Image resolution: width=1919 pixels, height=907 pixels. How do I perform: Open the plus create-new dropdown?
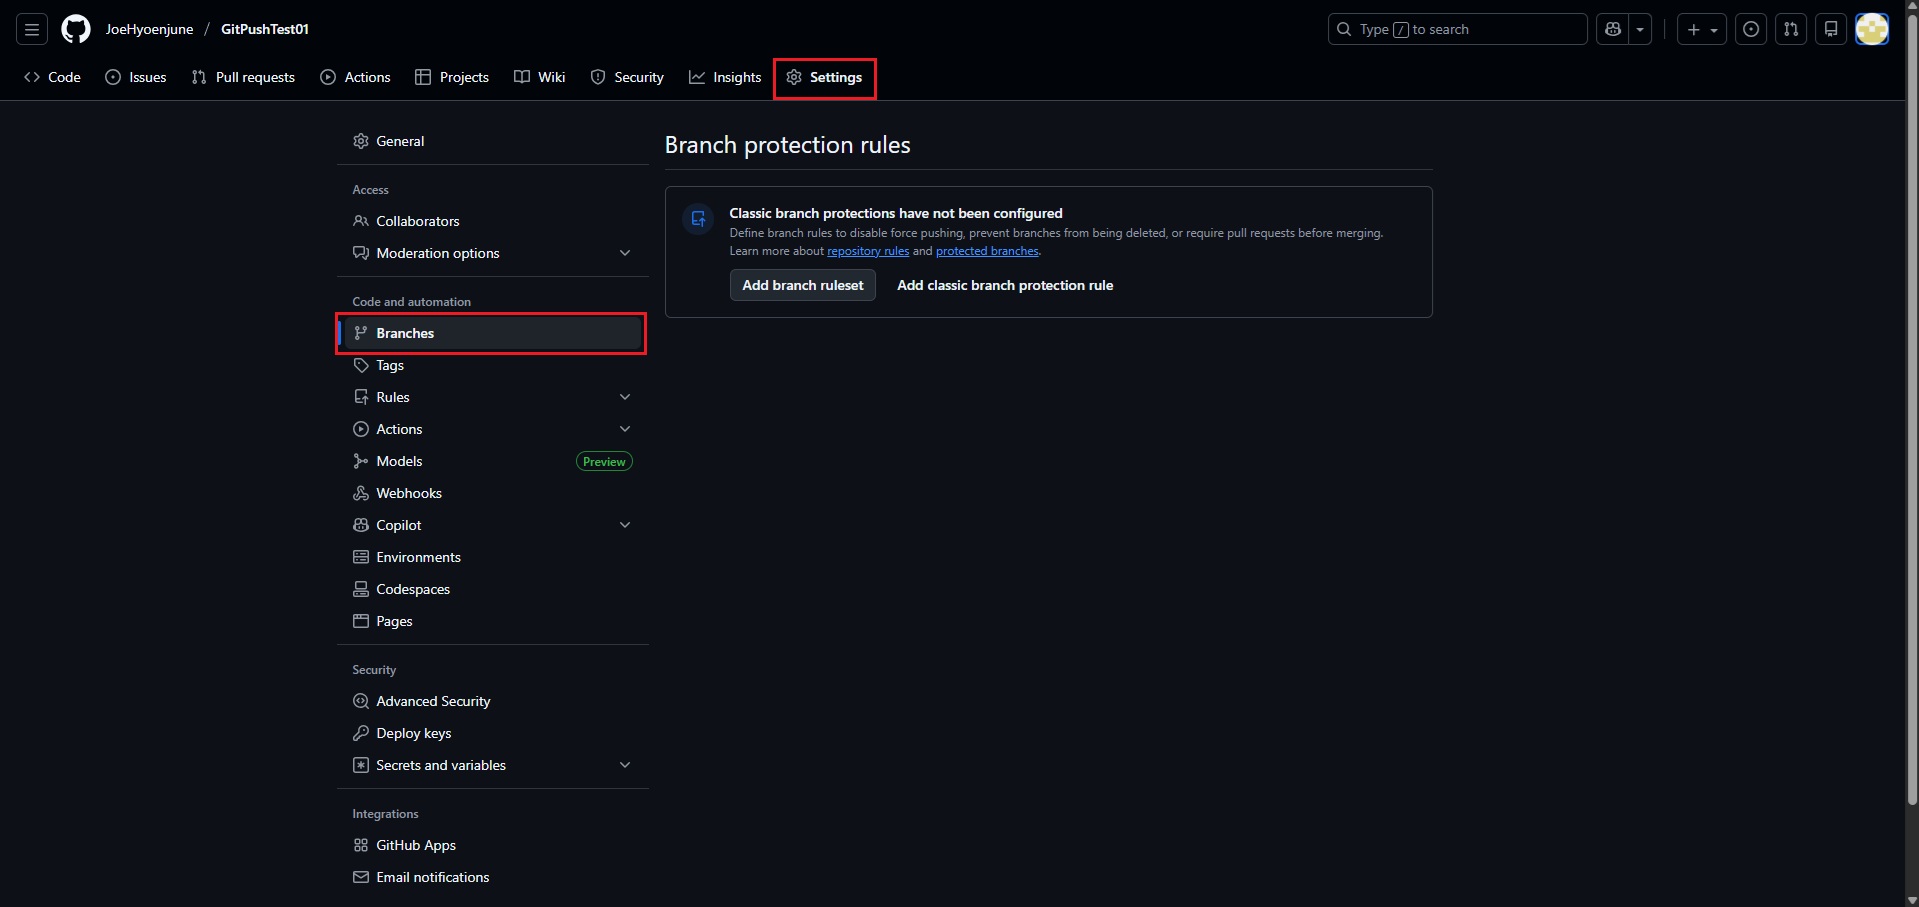1702,30
